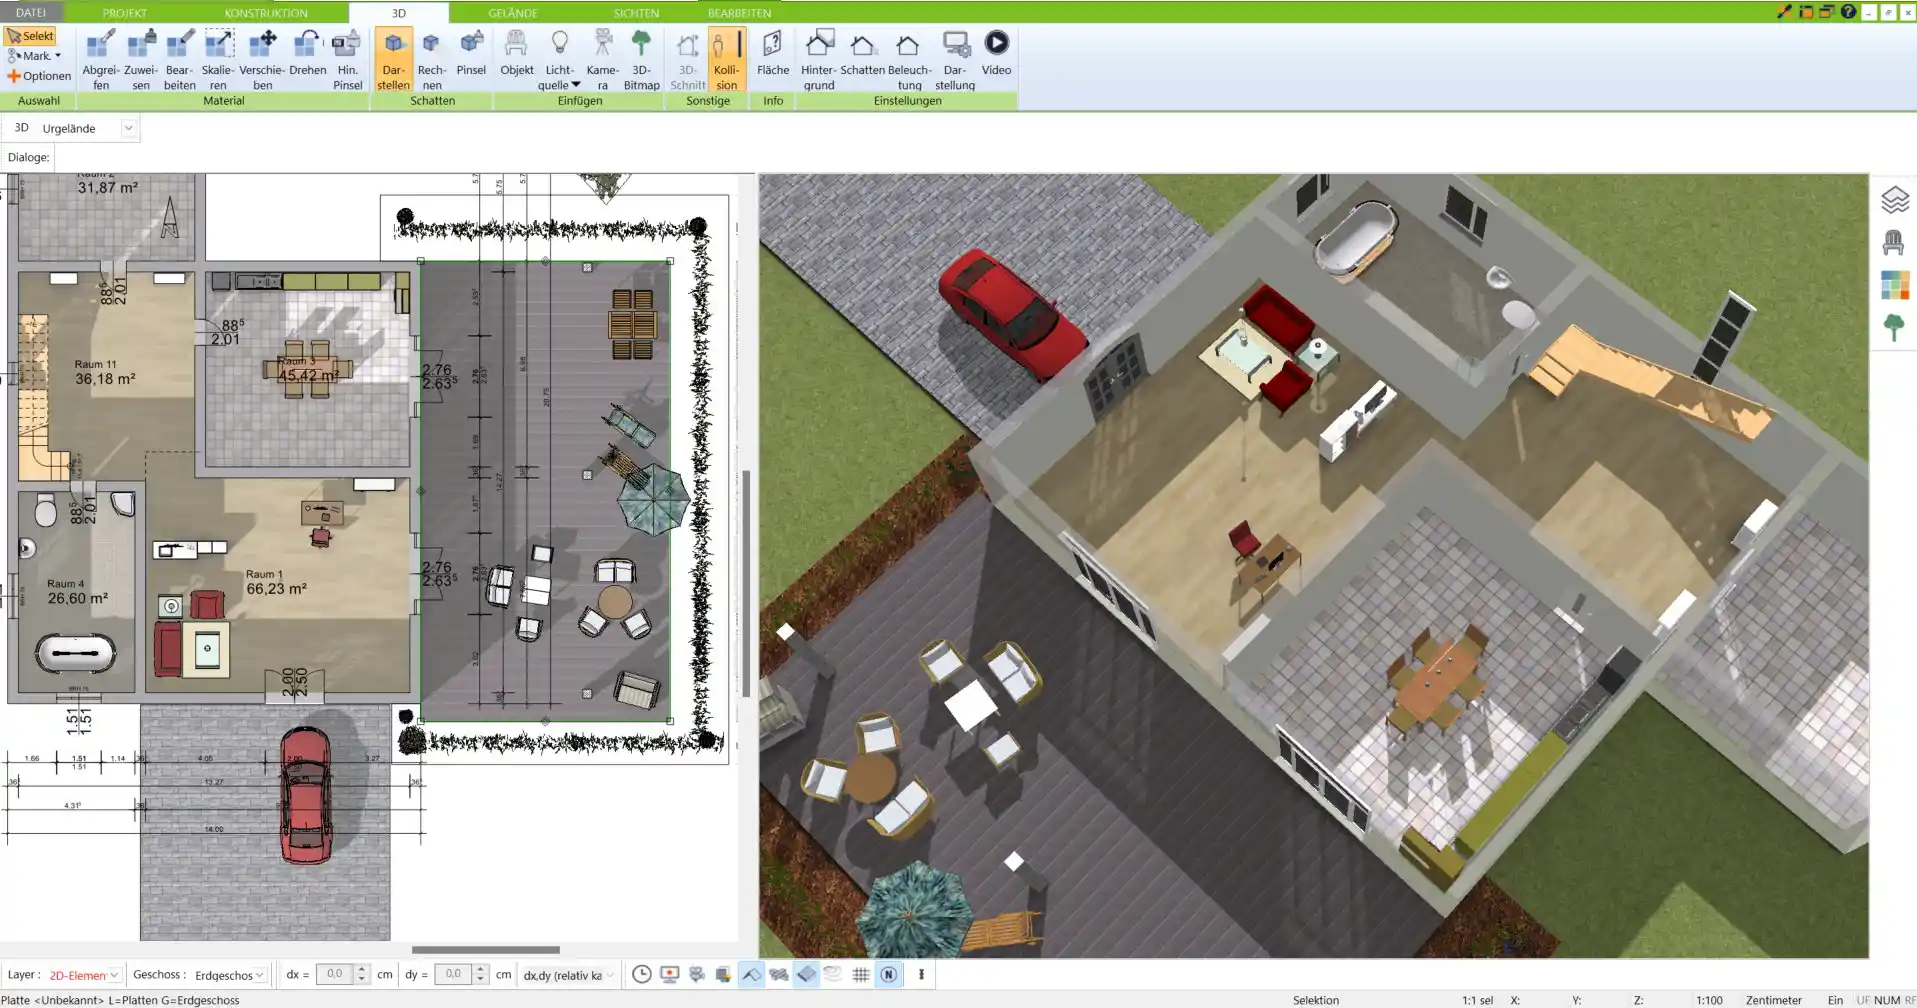The image size is (1917, 1008).
Task: Use the Drehen material tool
Action: (307, 53)
